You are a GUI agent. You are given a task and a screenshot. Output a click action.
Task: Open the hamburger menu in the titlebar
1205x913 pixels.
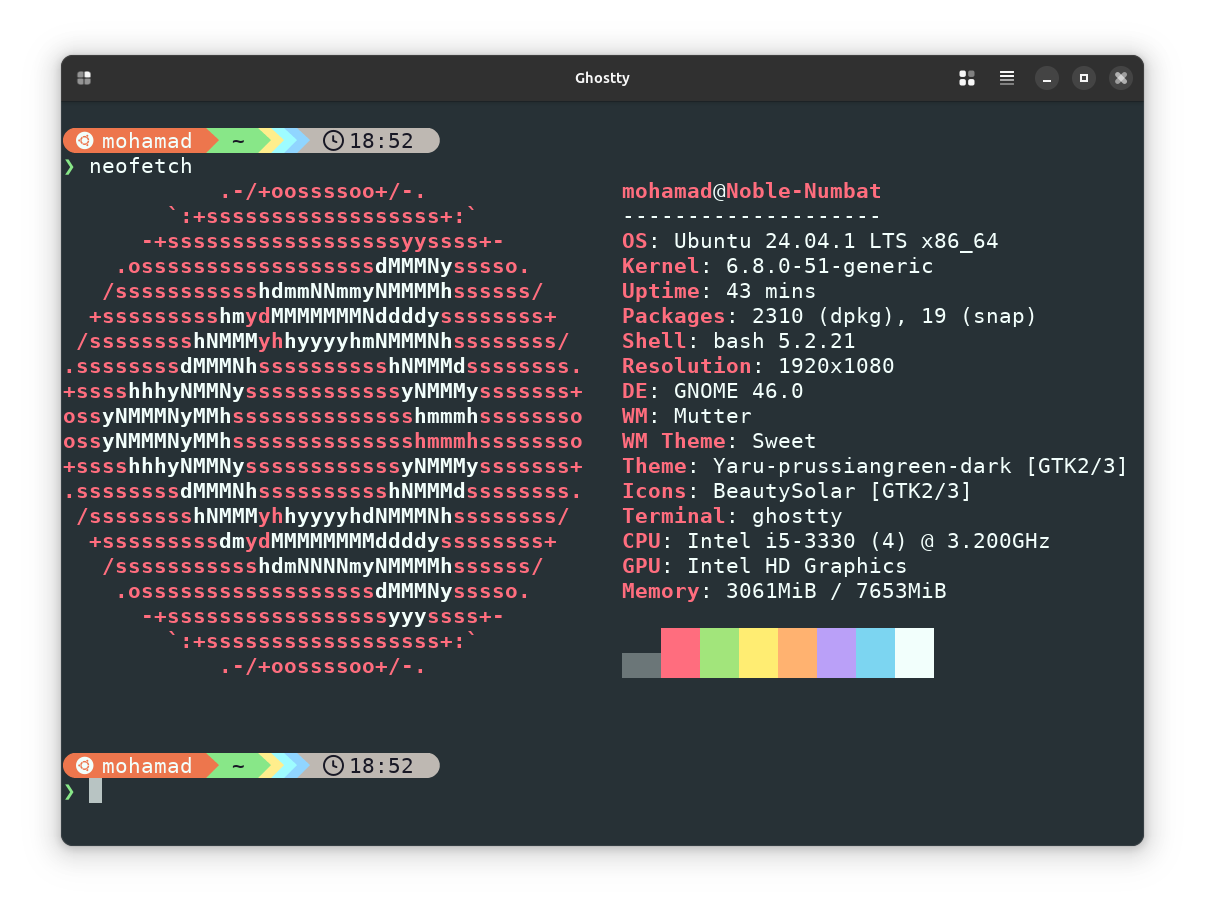(1006, 77)
